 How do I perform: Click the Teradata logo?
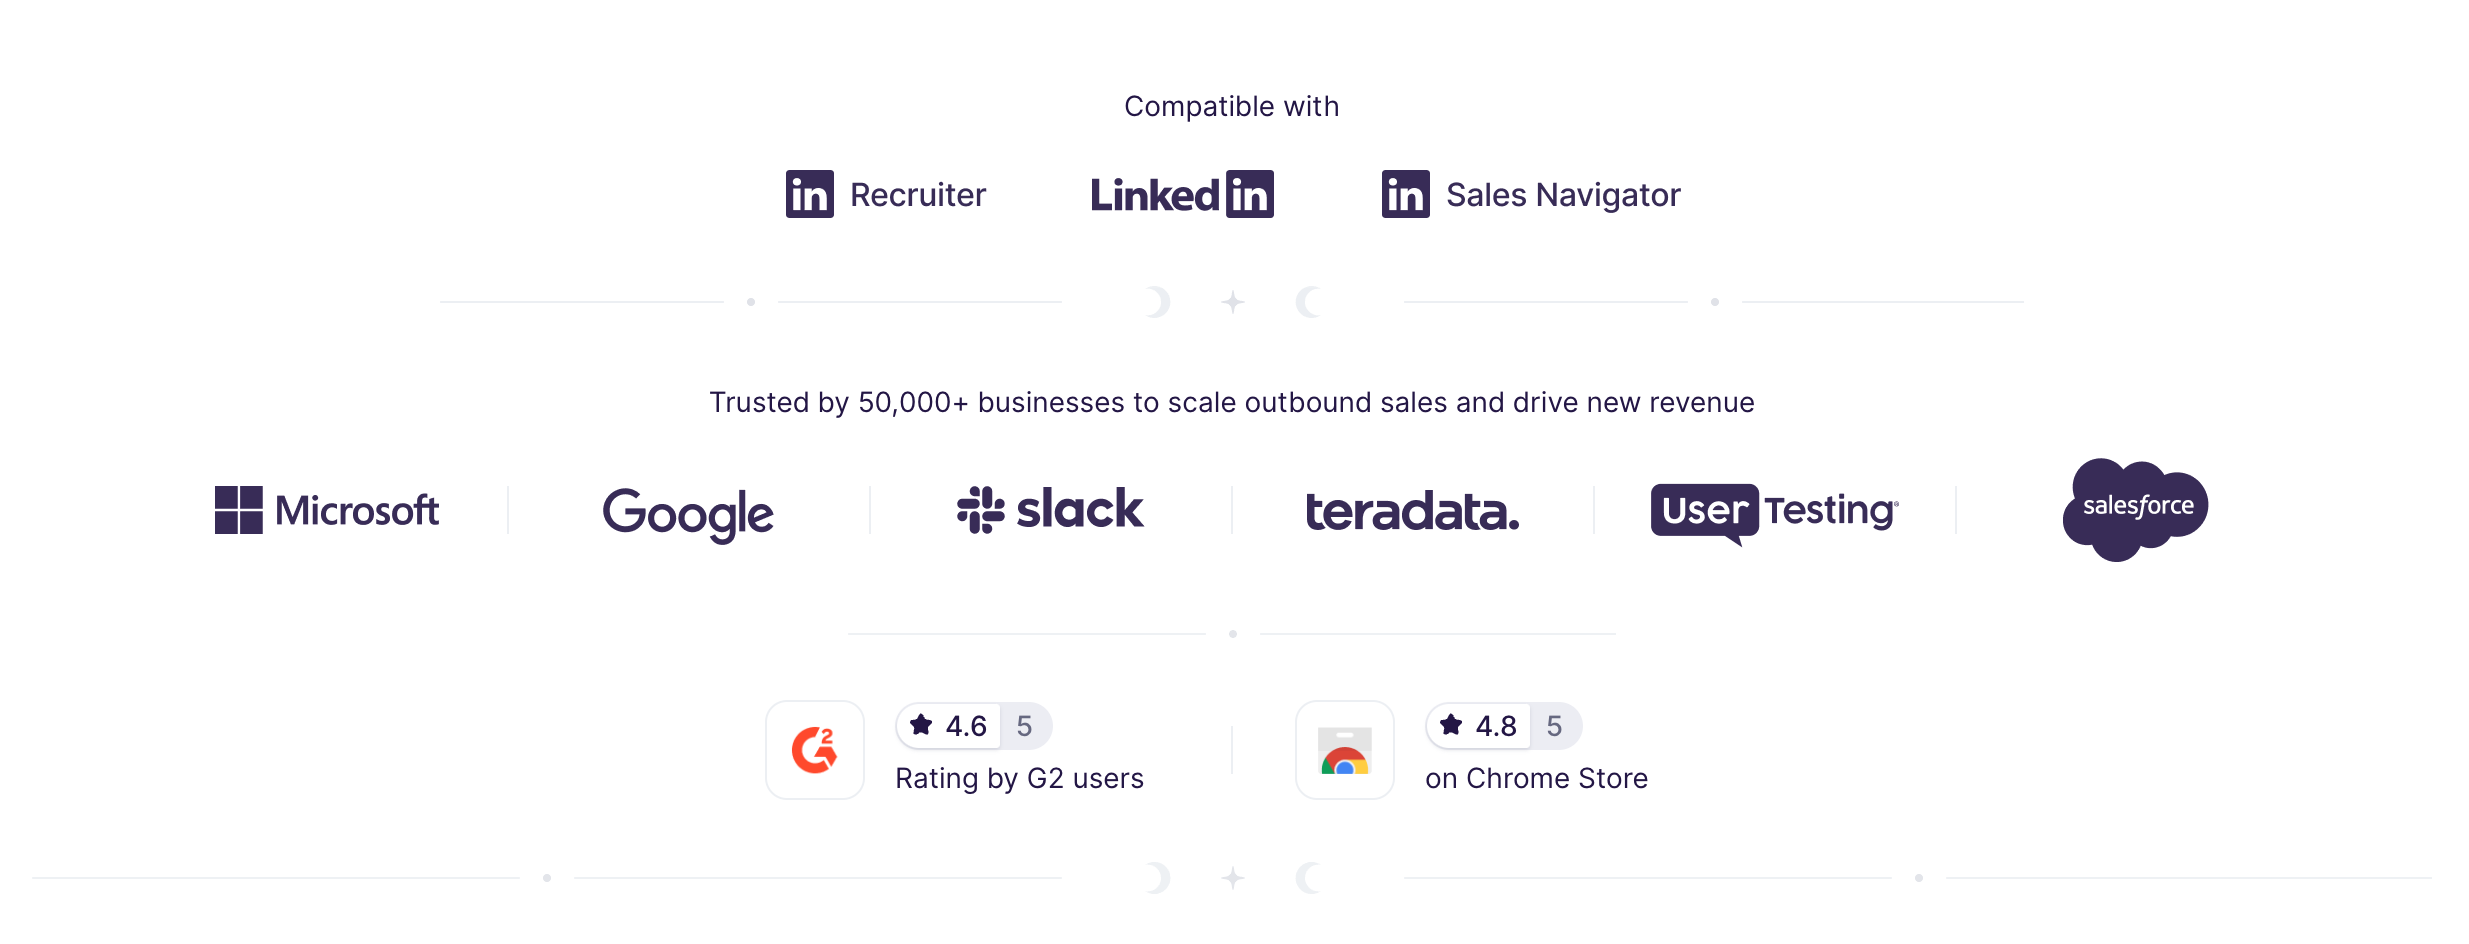1412,512
